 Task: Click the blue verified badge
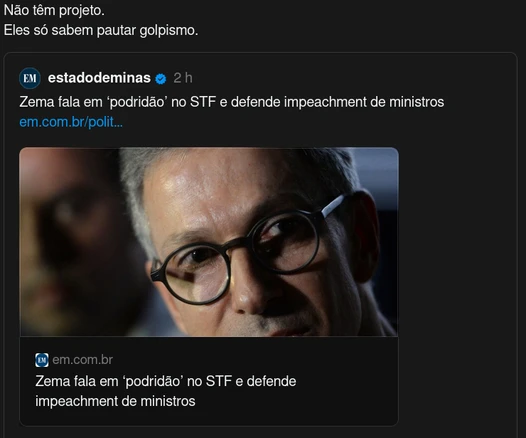[x=161, y=79]
